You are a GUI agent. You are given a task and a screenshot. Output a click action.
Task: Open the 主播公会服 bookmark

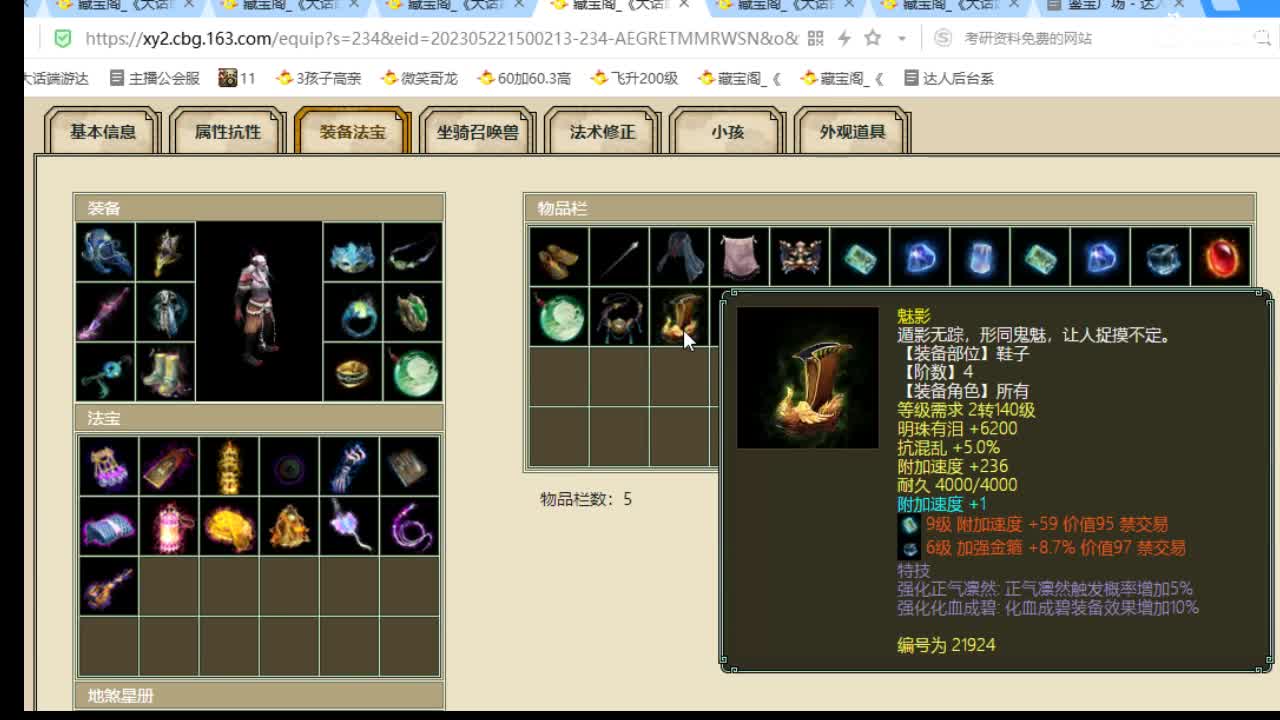155,78
